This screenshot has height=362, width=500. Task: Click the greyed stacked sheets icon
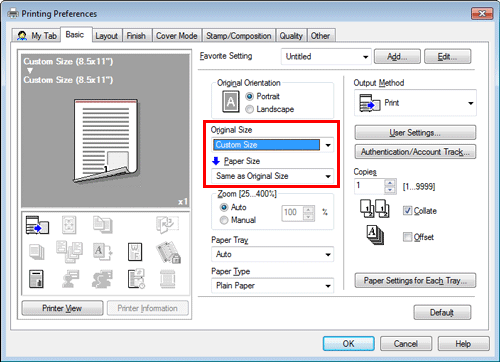click(x=36, y=252)
